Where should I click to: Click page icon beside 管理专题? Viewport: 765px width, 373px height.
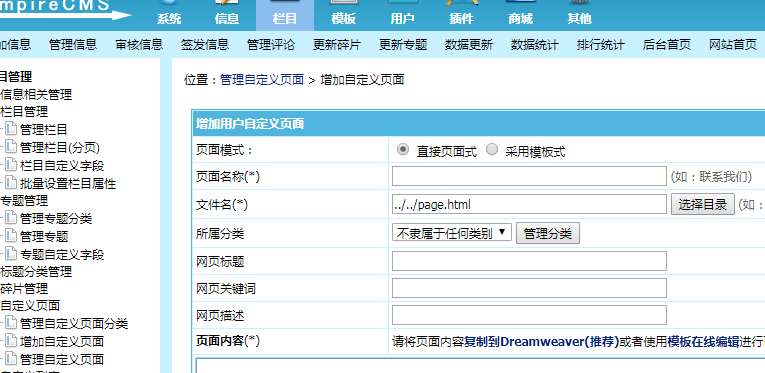(11, 236)
